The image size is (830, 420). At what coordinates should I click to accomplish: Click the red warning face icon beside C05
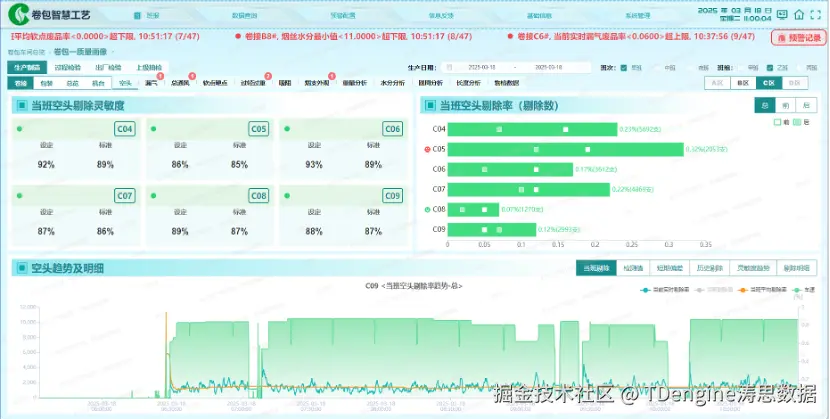(x=428, y=149)
